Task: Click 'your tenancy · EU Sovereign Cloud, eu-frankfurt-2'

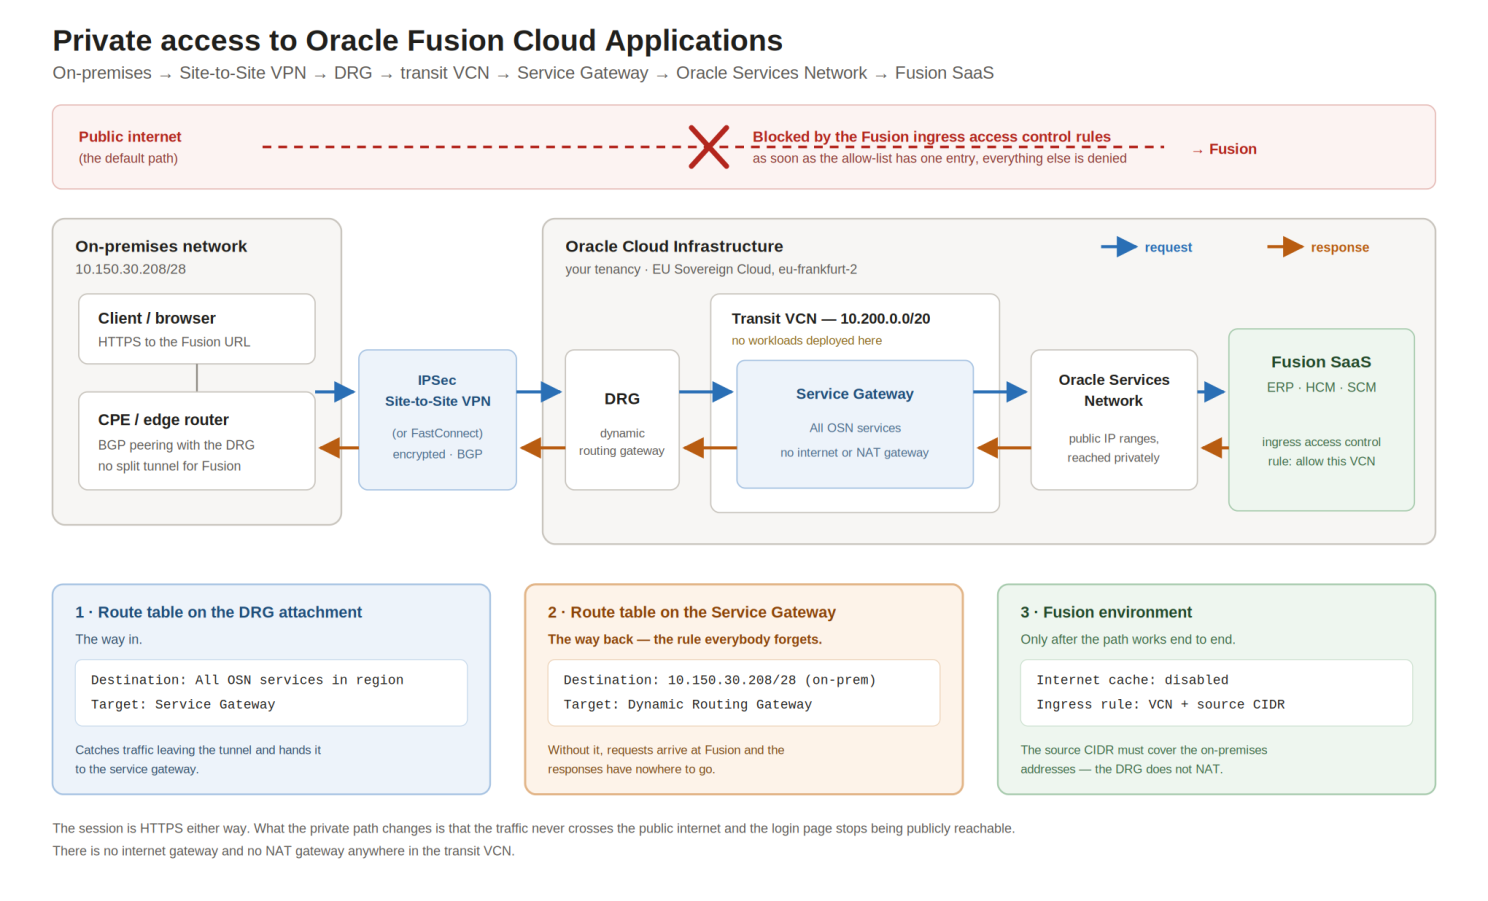Action: pyautogui.click(x=711, y=269)
